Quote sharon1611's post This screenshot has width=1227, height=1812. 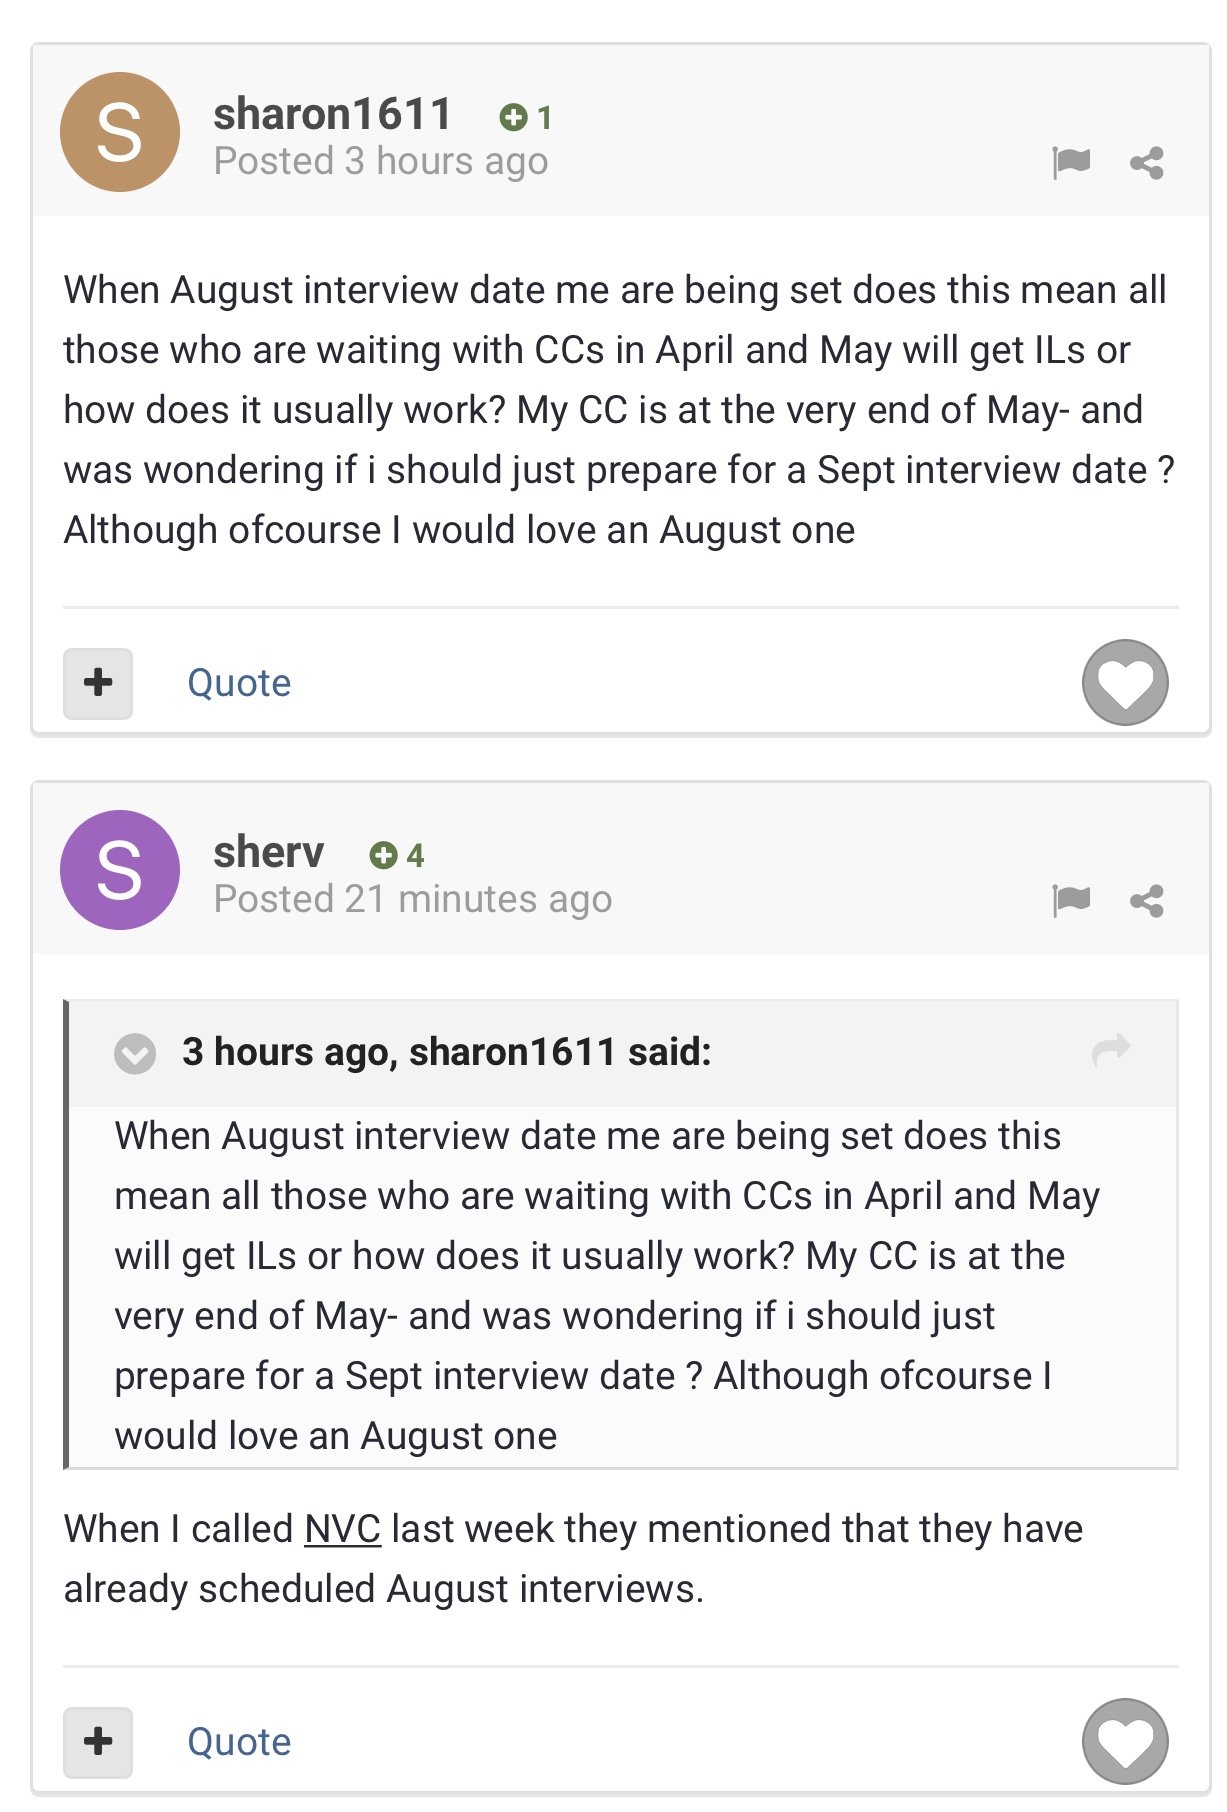pos(239,683)
